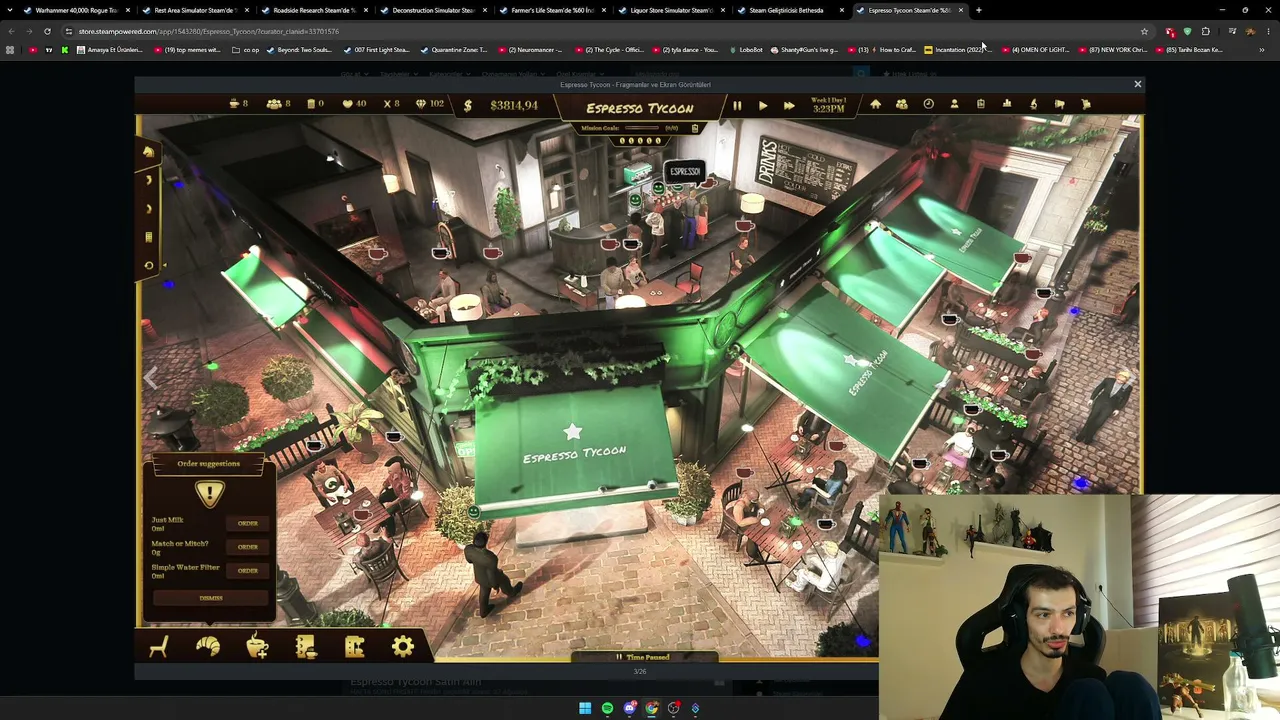Open the rightmost game toolbar panel after the flag
Image resolution: width=1280 pixels, height=720 pixels.
coord(1086,104)
